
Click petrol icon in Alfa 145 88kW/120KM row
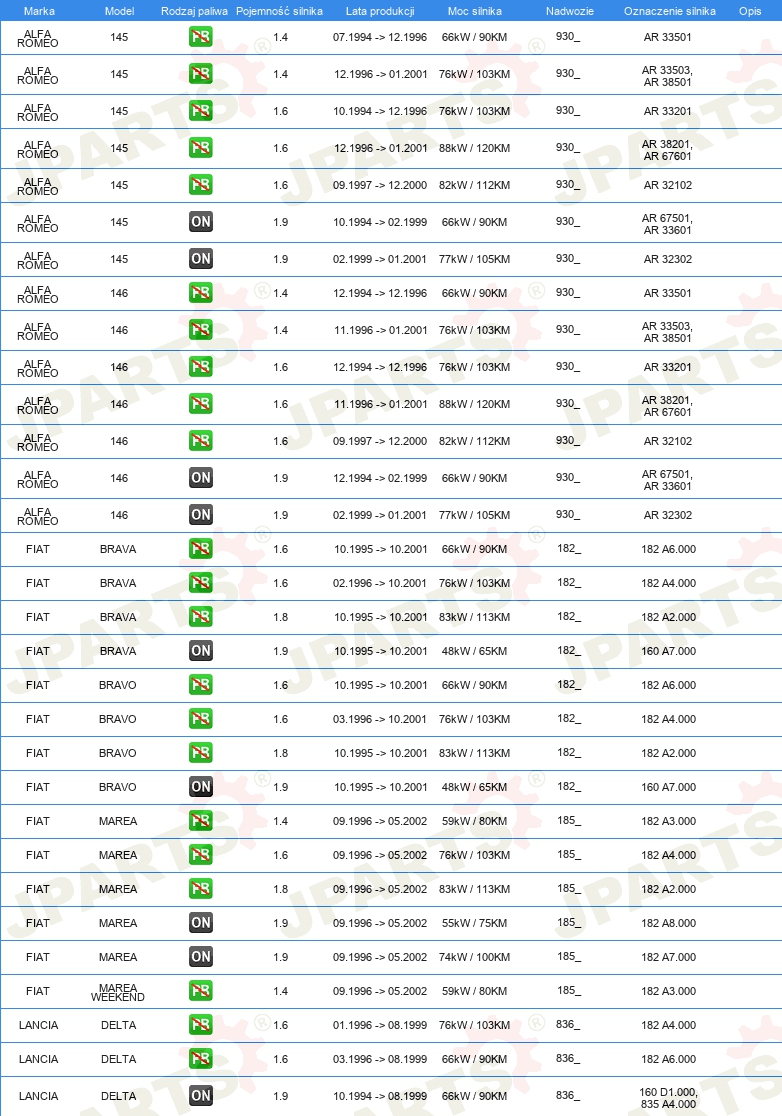[x=201, y=148]
